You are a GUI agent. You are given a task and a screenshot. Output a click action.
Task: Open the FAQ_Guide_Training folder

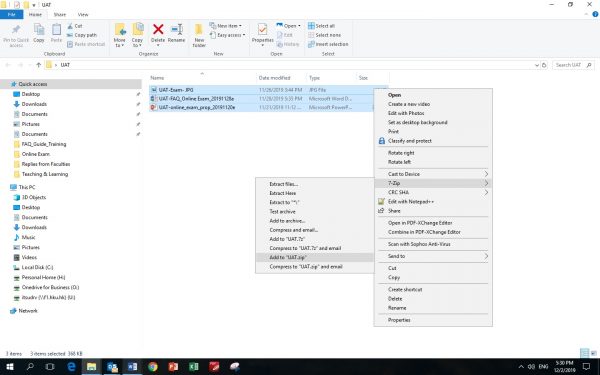point(44,144)
